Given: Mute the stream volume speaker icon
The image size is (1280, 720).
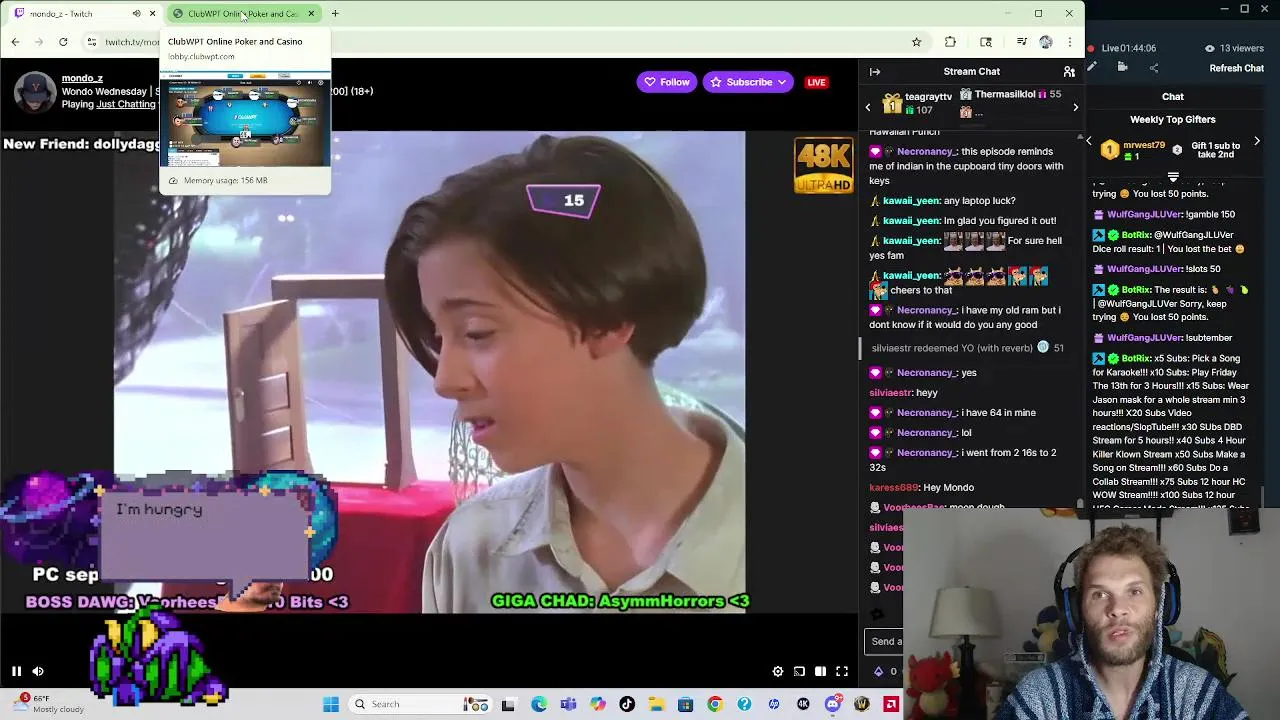Looking at the screenshot, I should (x=38, y=671).
